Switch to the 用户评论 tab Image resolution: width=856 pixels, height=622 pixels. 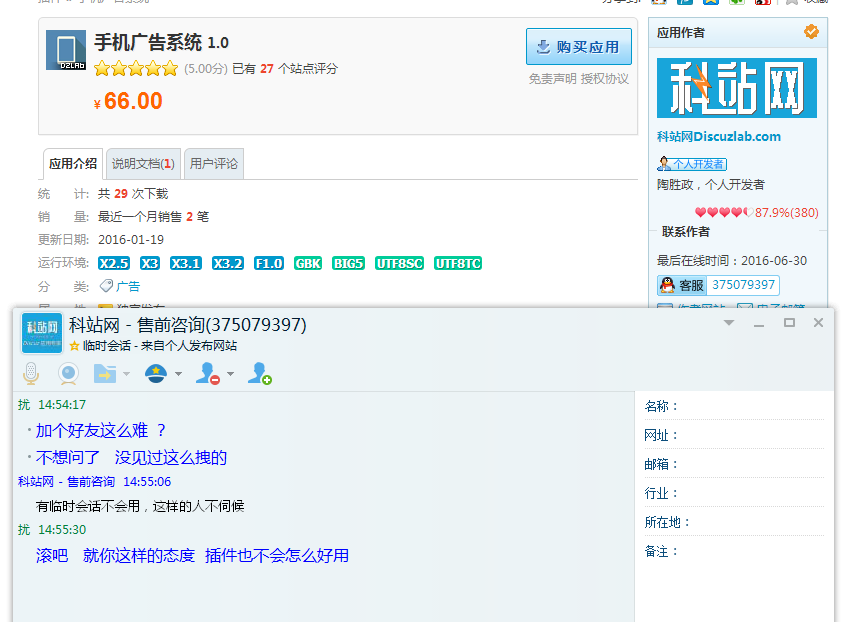(x=213, y=164)
